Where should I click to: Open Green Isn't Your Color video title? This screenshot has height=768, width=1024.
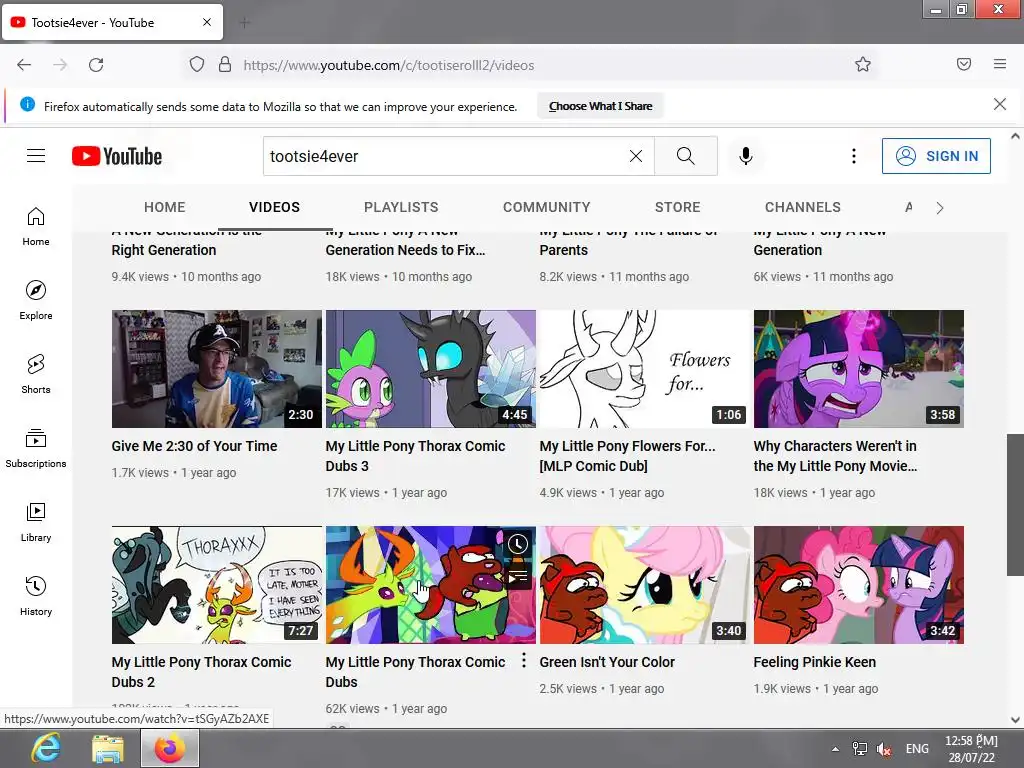click(607, 662)
